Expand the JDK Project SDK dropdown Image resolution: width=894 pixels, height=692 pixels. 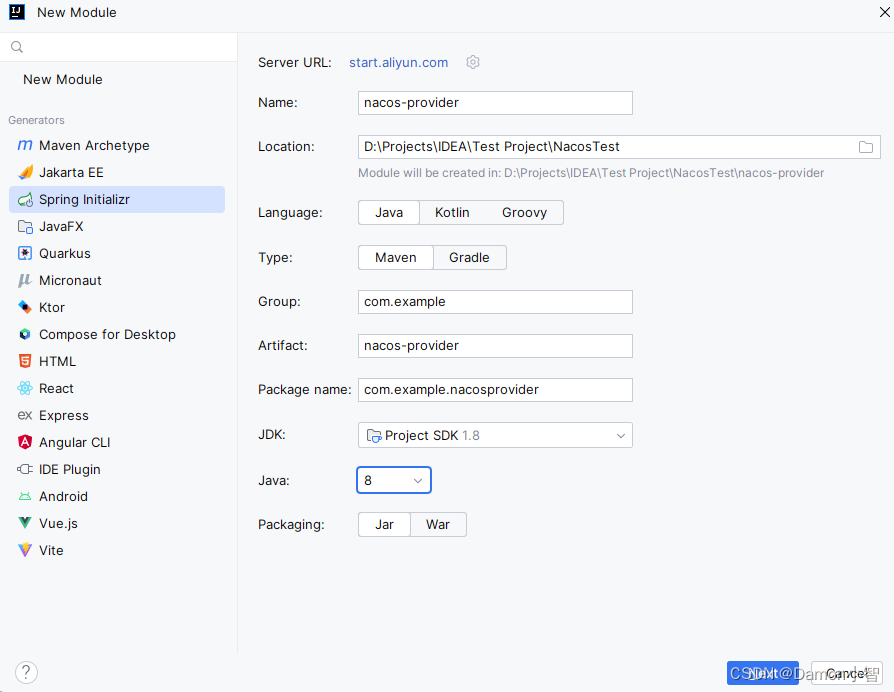click(495, 435)
